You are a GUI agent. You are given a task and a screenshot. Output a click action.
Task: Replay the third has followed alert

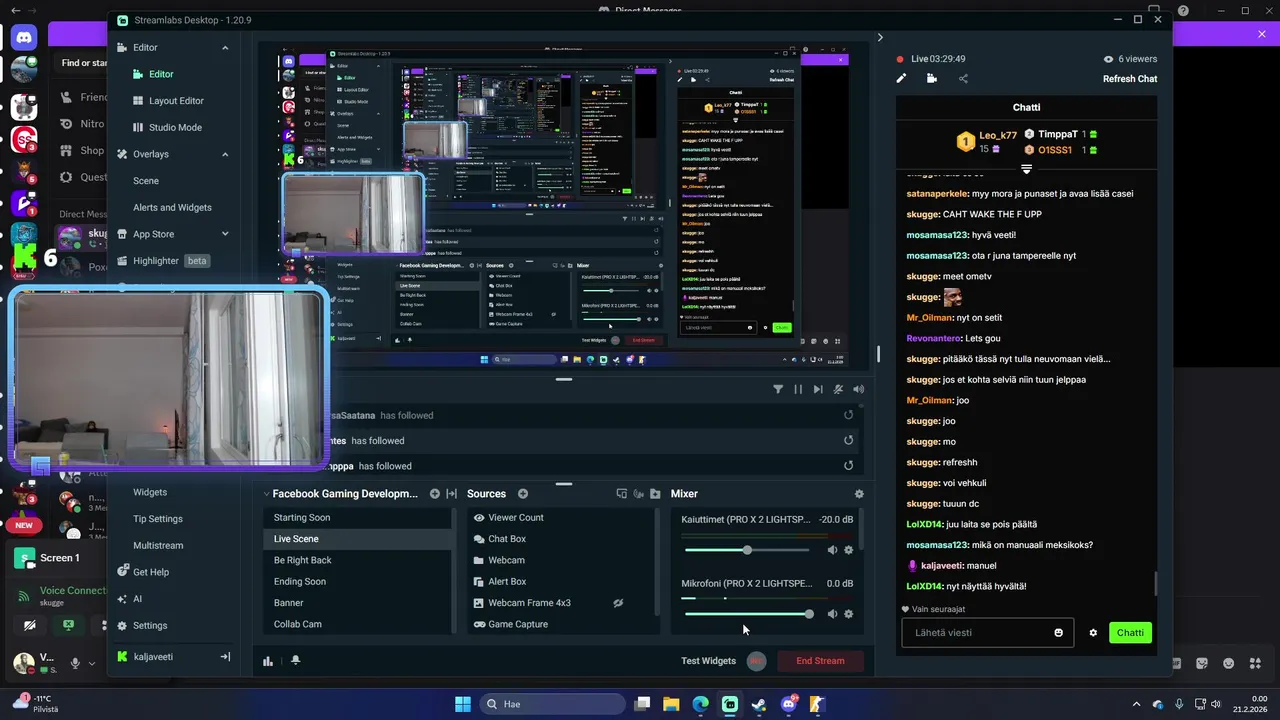click(849, 466)
